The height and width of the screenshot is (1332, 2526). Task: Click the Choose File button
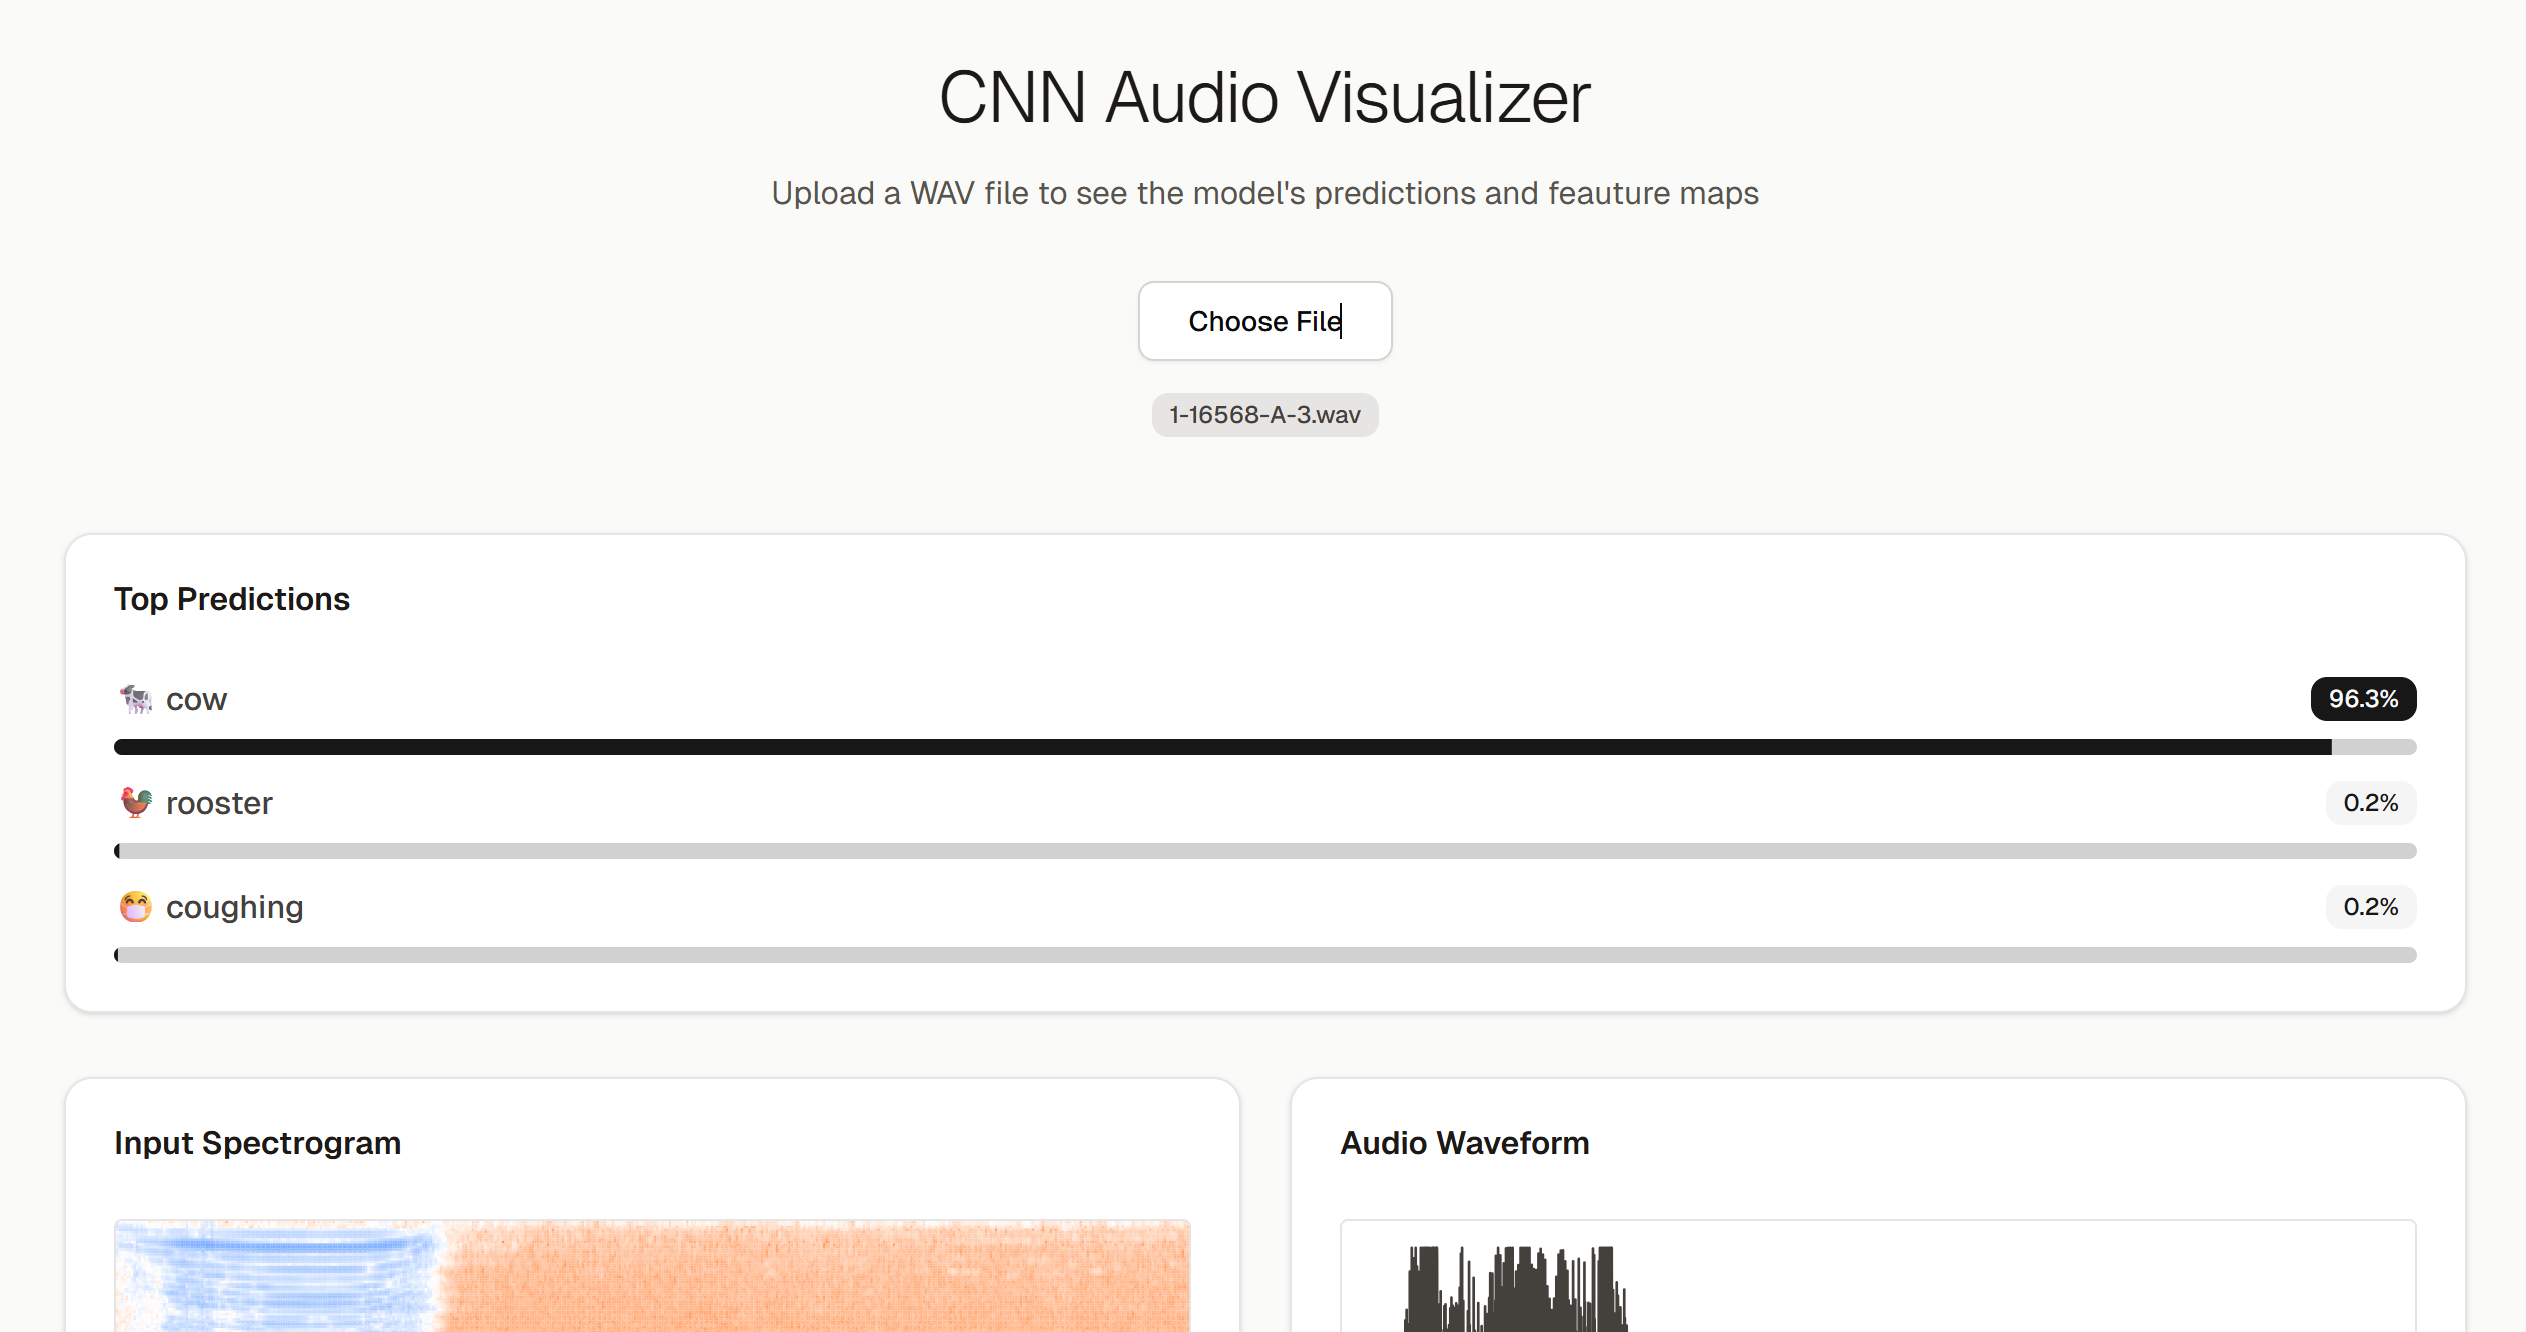[1264, 321]
